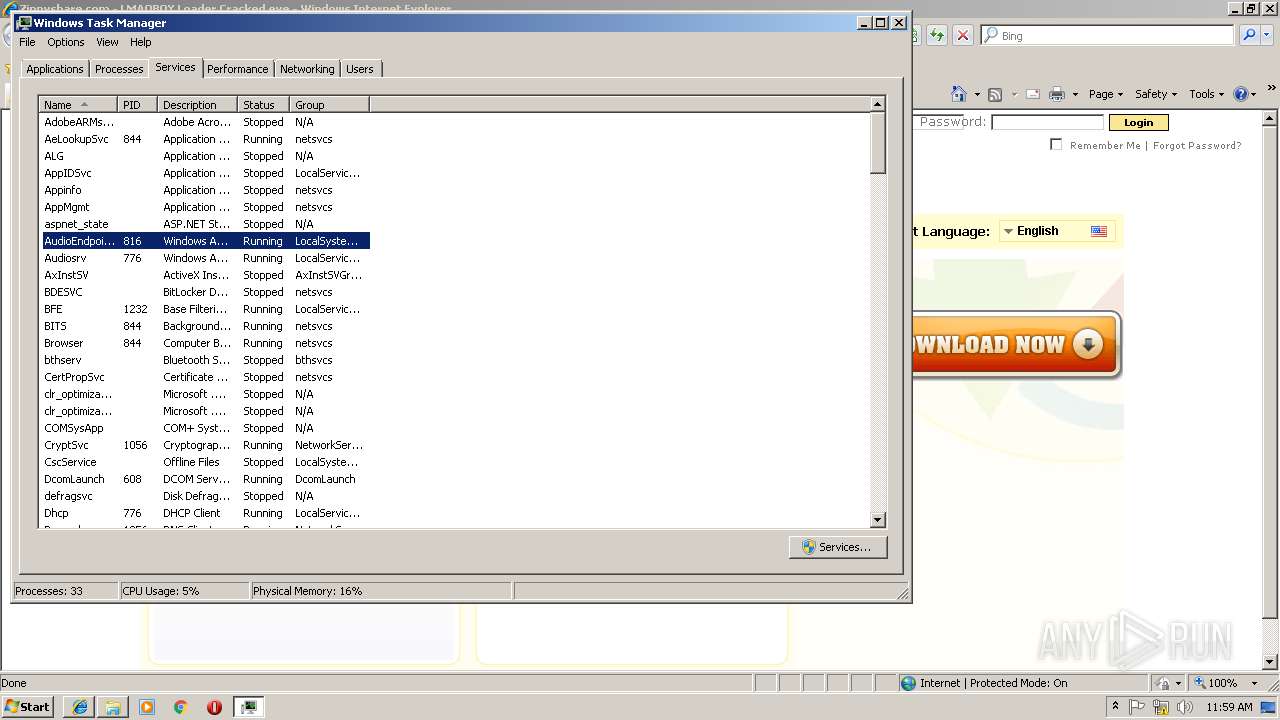Viewport: 1280px width, 720px height.
Task: Click the Action Center flag tray icon
Action: tap(1138, 707)
